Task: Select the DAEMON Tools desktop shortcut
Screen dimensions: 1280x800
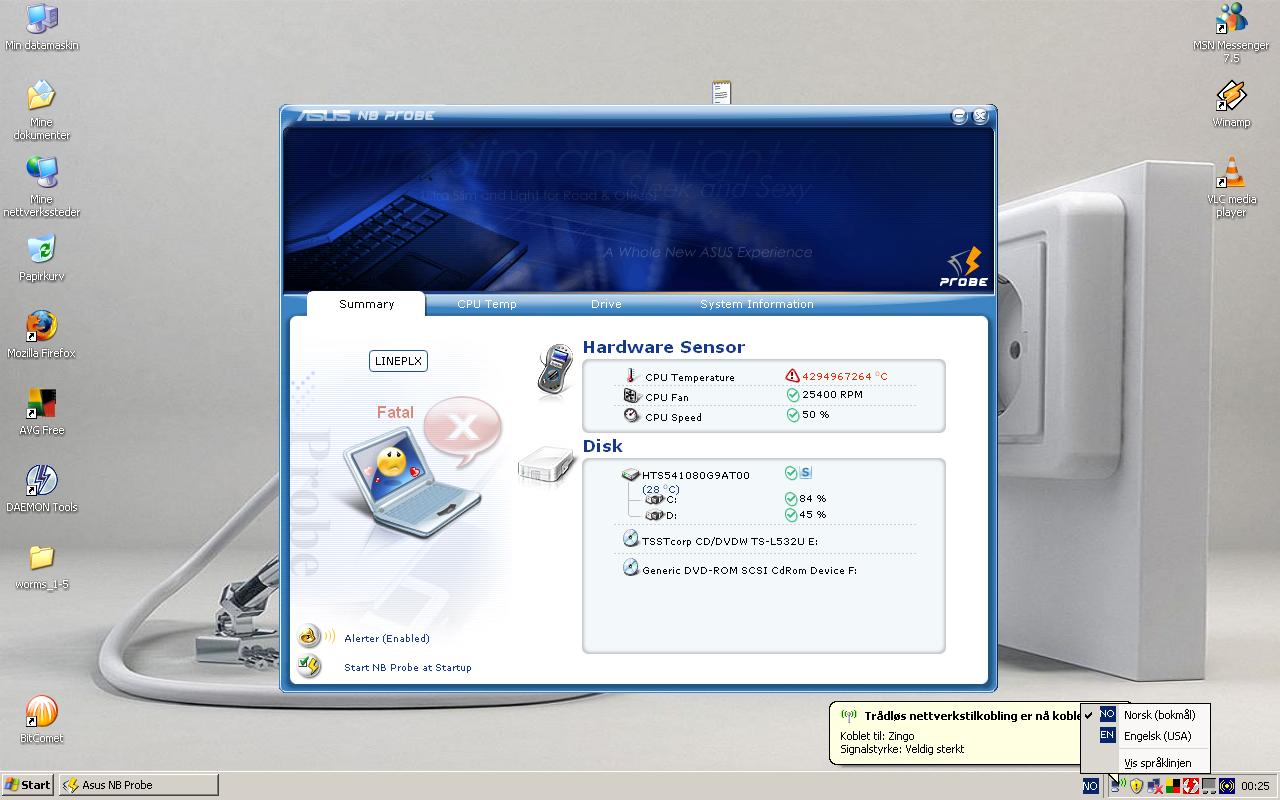Action: (41, 489)
